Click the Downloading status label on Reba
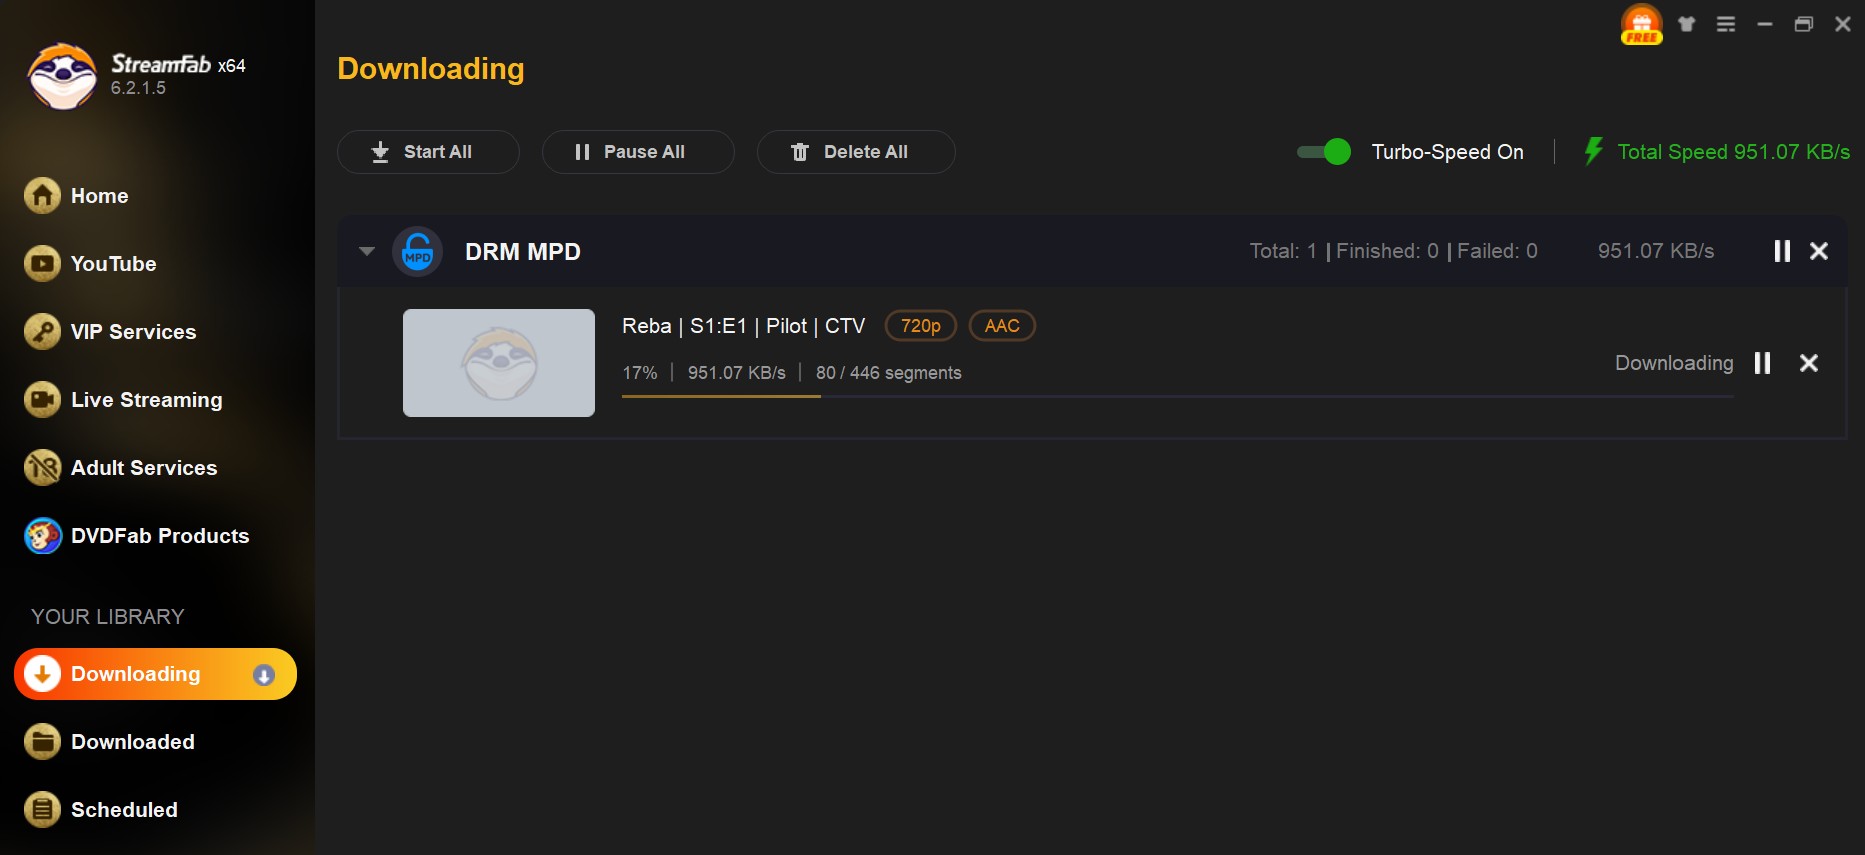 [1674, 363]
